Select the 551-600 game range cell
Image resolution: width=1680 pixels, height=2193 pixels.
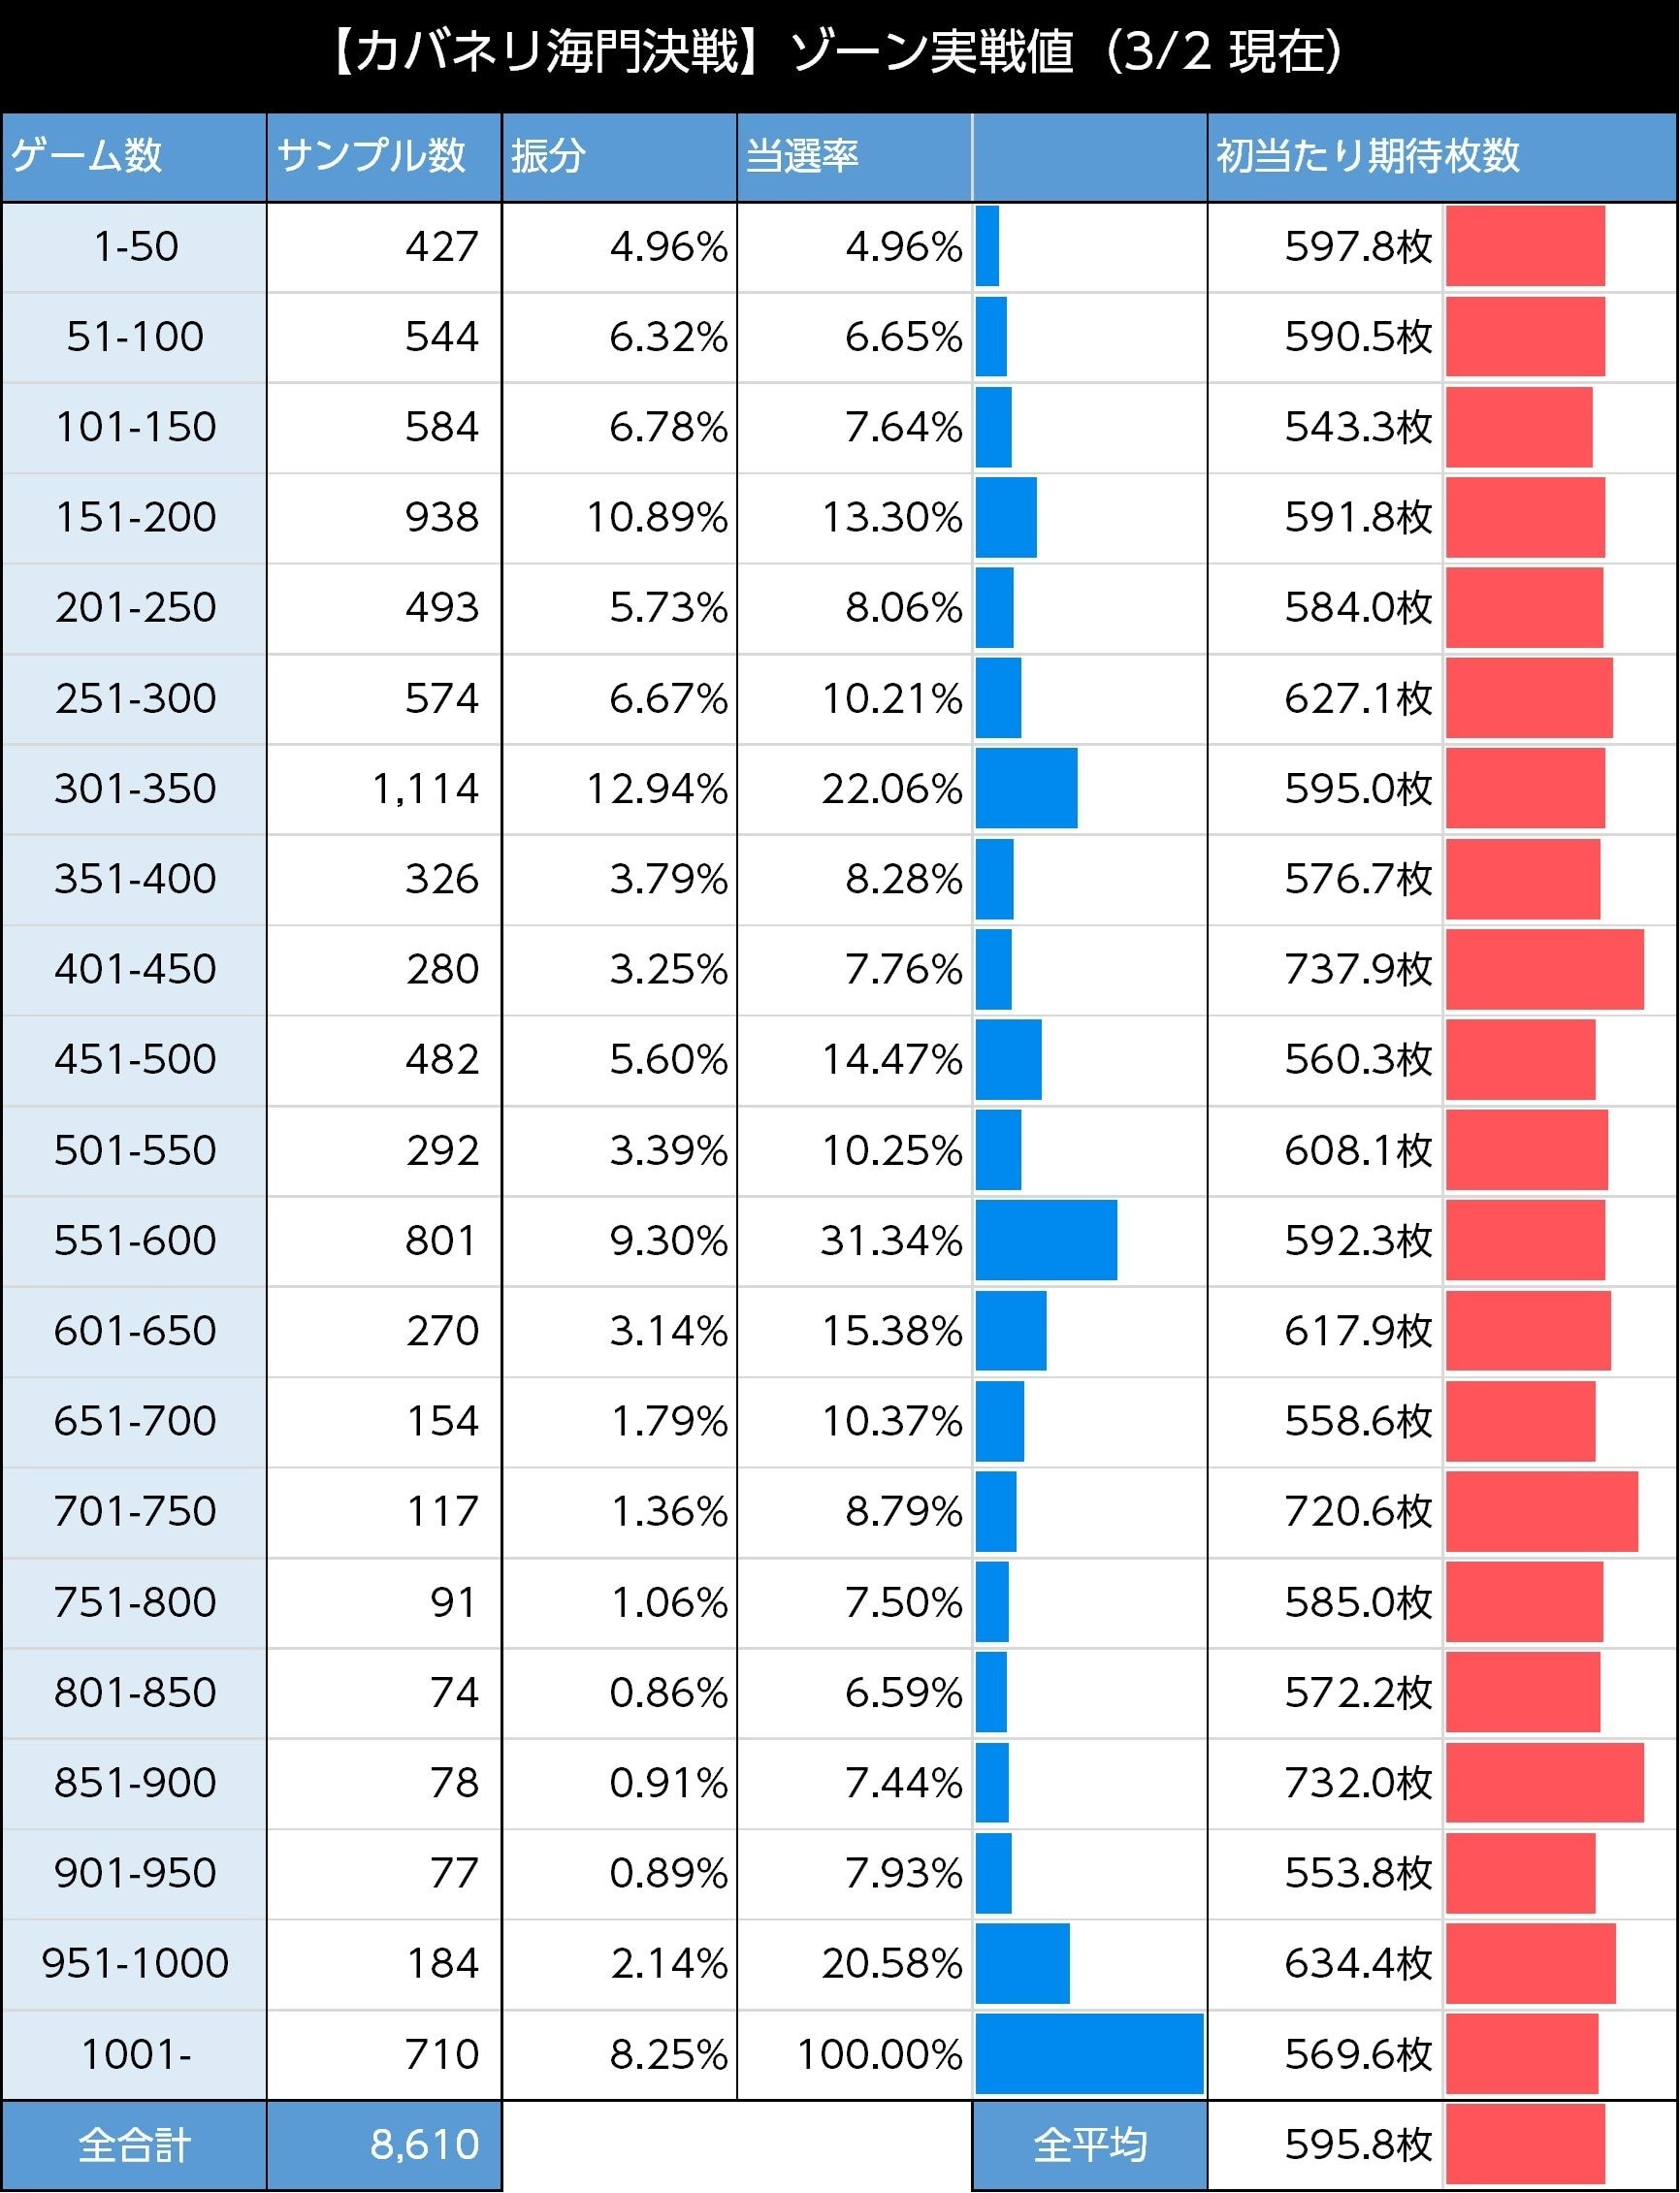[x=135, y=1241]
